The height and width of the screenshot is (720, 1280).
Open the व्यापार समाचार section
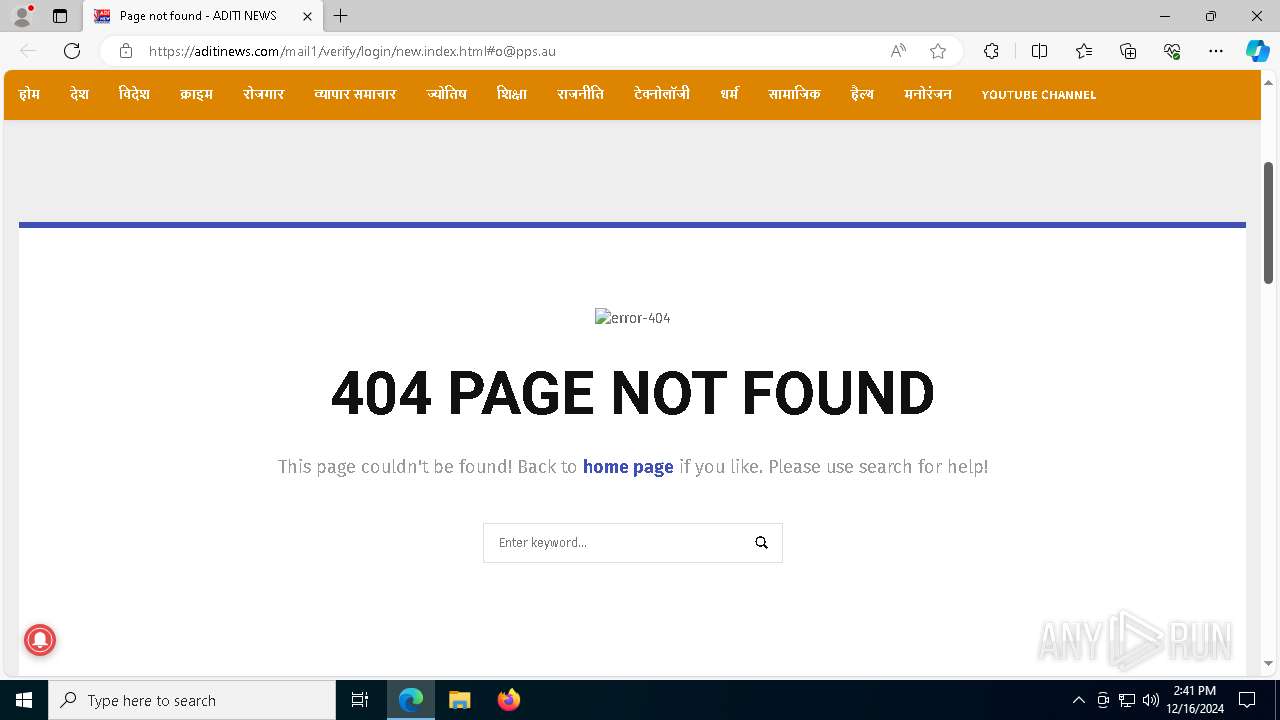(355, 94)
